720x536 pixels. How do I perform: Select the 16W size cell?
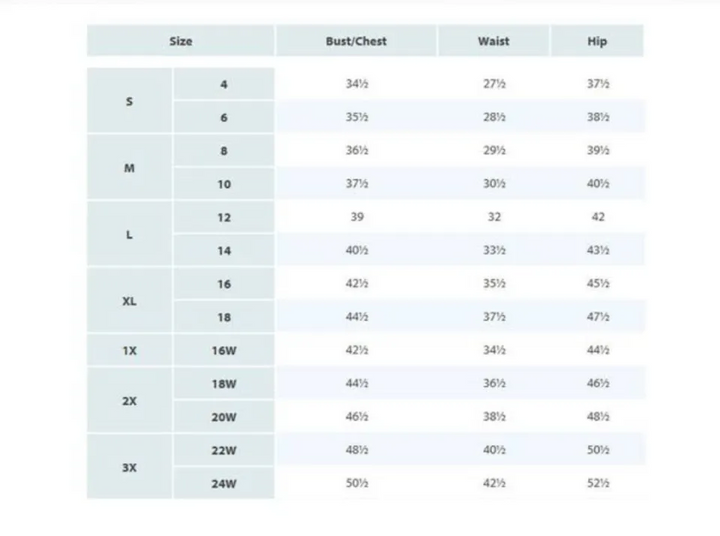[224, 351]
